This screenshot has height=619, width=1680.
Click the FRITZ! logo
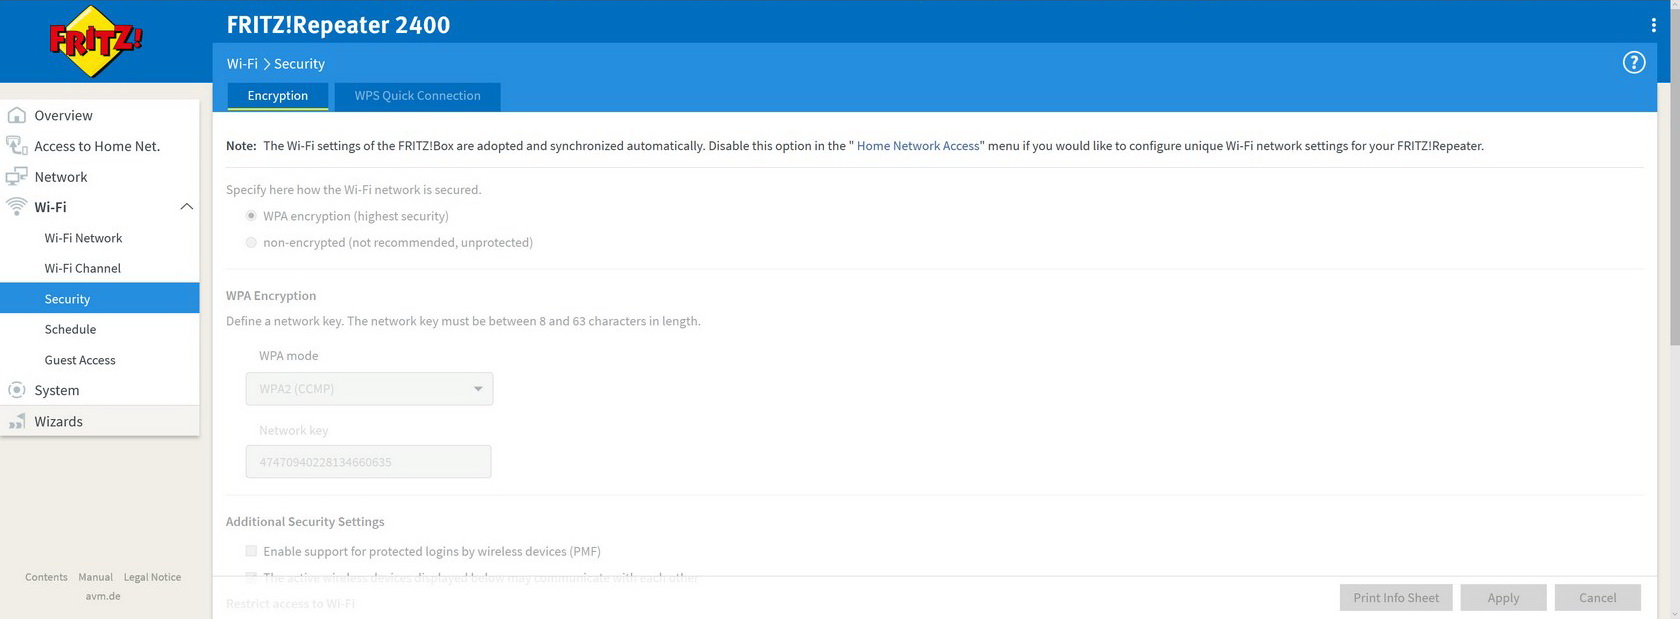pyautogui.click(x=96, y=41)
